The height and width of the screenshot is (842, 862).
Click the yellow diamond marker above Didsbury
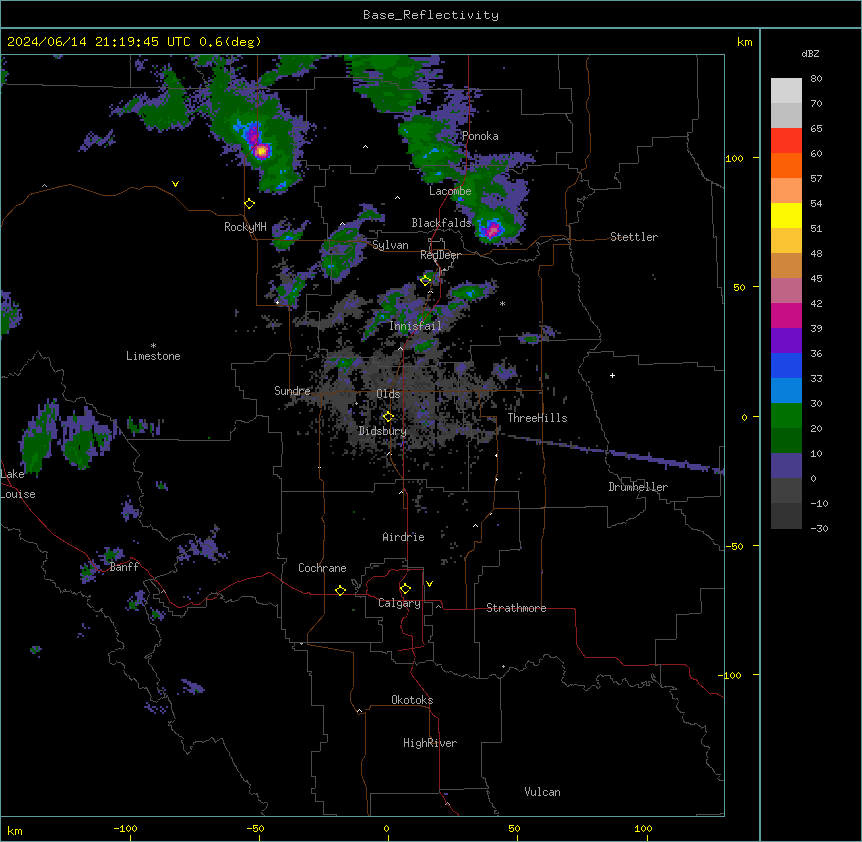tap(388, 417)
